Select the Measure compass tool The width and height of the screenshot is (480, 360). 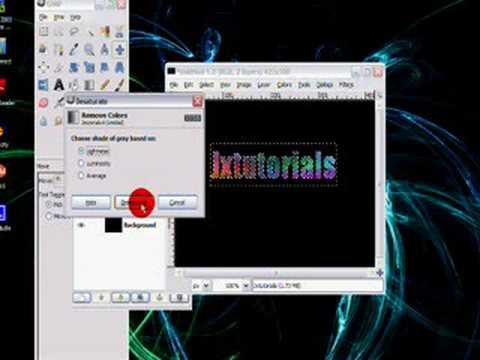[x=105, y=50]
